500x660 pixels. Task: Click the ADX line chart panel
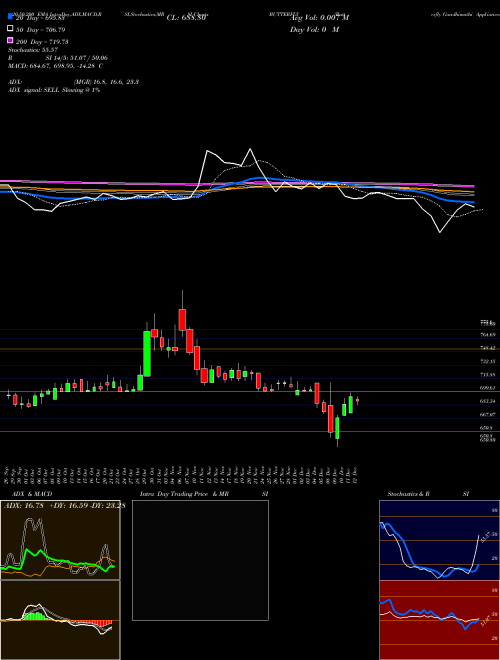tap(60, 540)
